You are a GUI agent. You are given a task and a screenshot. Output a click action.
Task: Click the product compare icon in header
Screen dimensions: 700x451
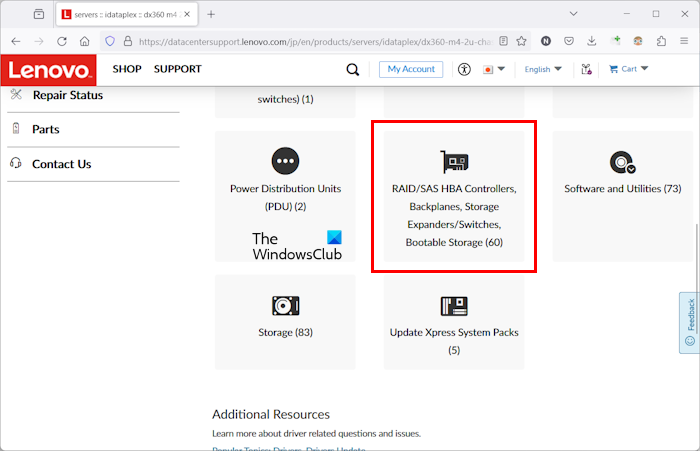586,69
